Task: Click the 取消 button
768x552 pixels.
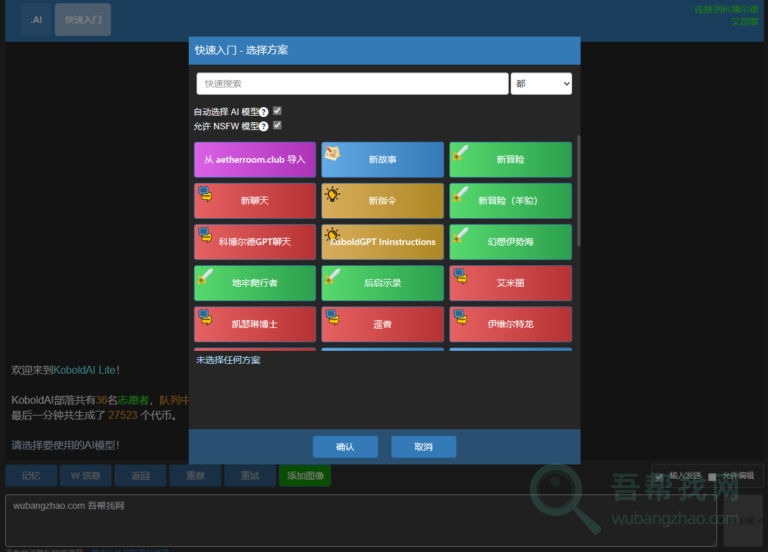Action: (423, 447)
